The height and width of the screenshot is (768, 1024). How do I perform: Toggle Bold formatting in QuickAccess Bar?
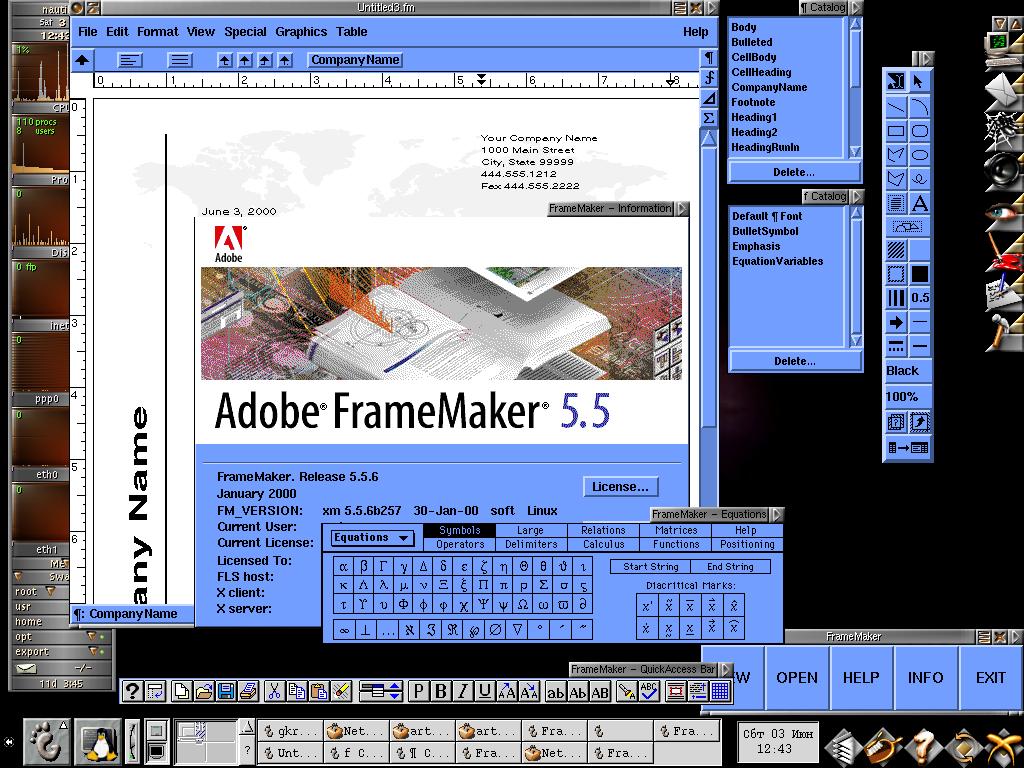(441, 691)
